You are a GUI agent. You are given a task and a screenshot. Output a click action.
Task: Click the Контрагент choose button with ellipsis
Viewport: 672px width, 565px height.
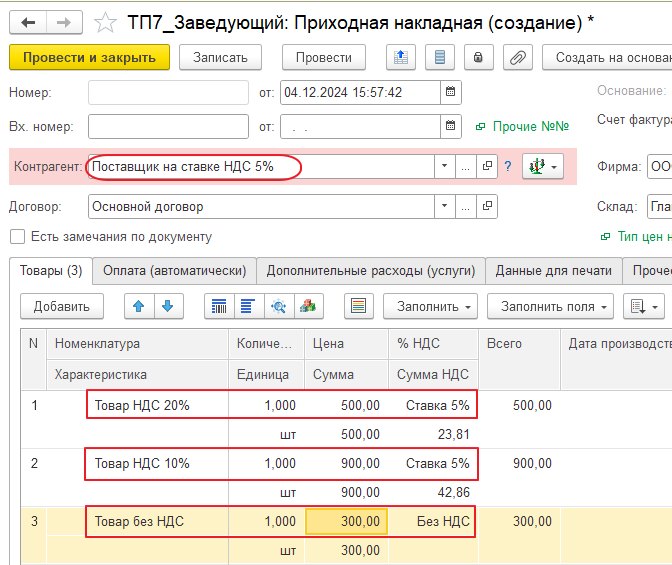click(x=466, y=166)
